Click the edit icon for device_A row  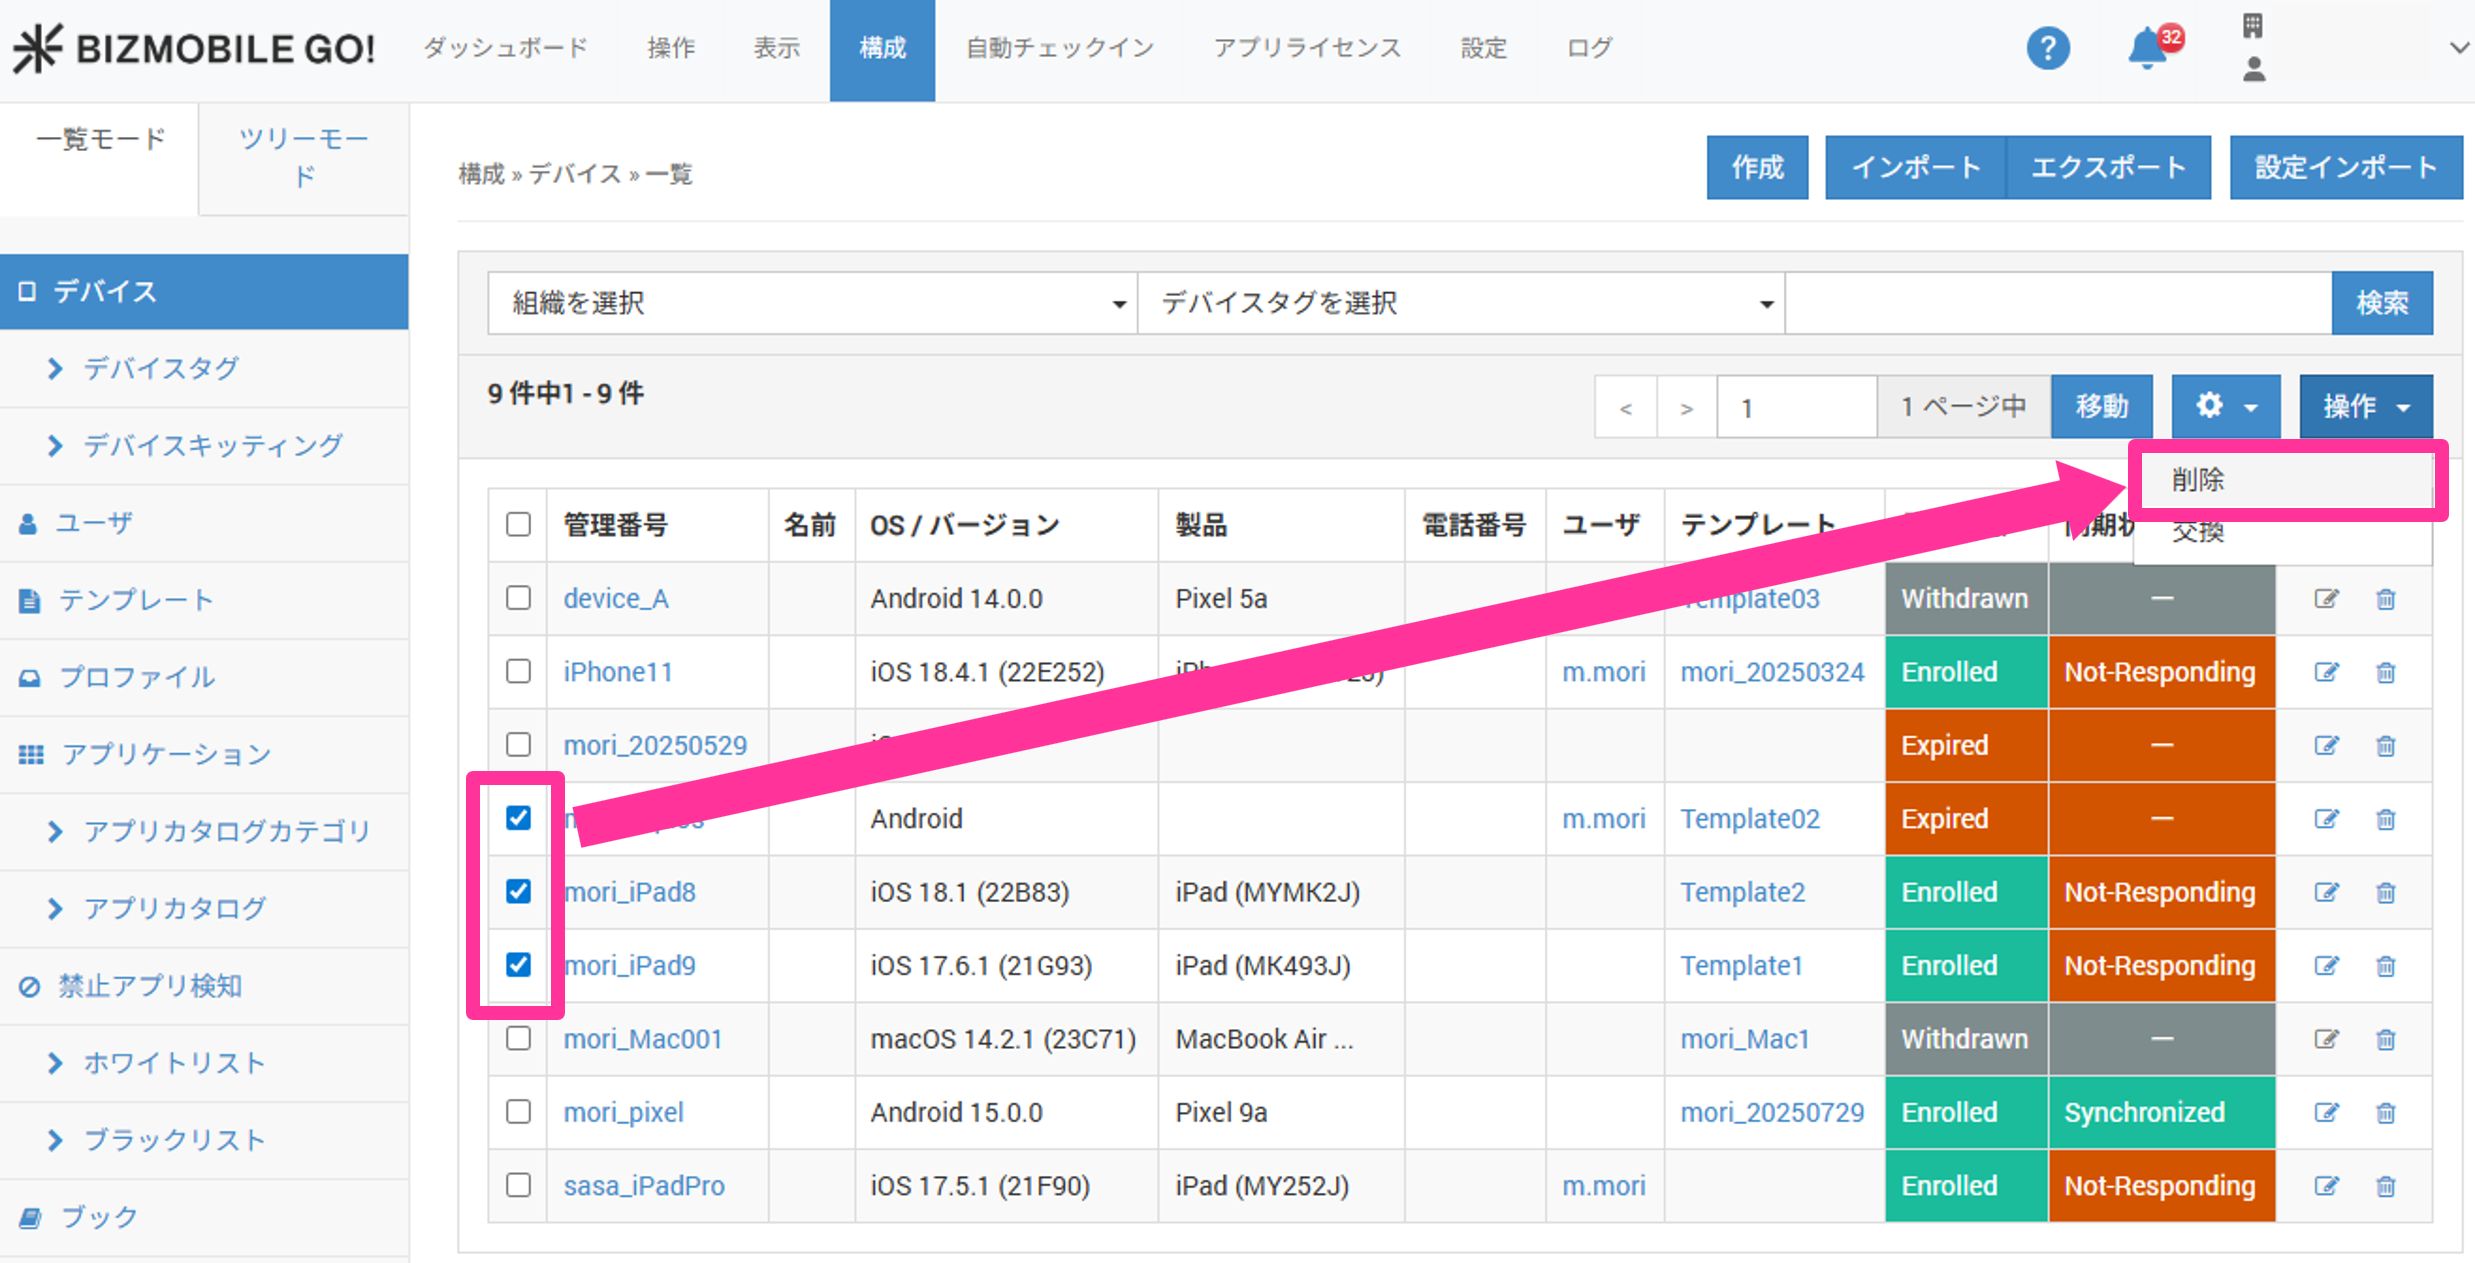coord(2326,599)
